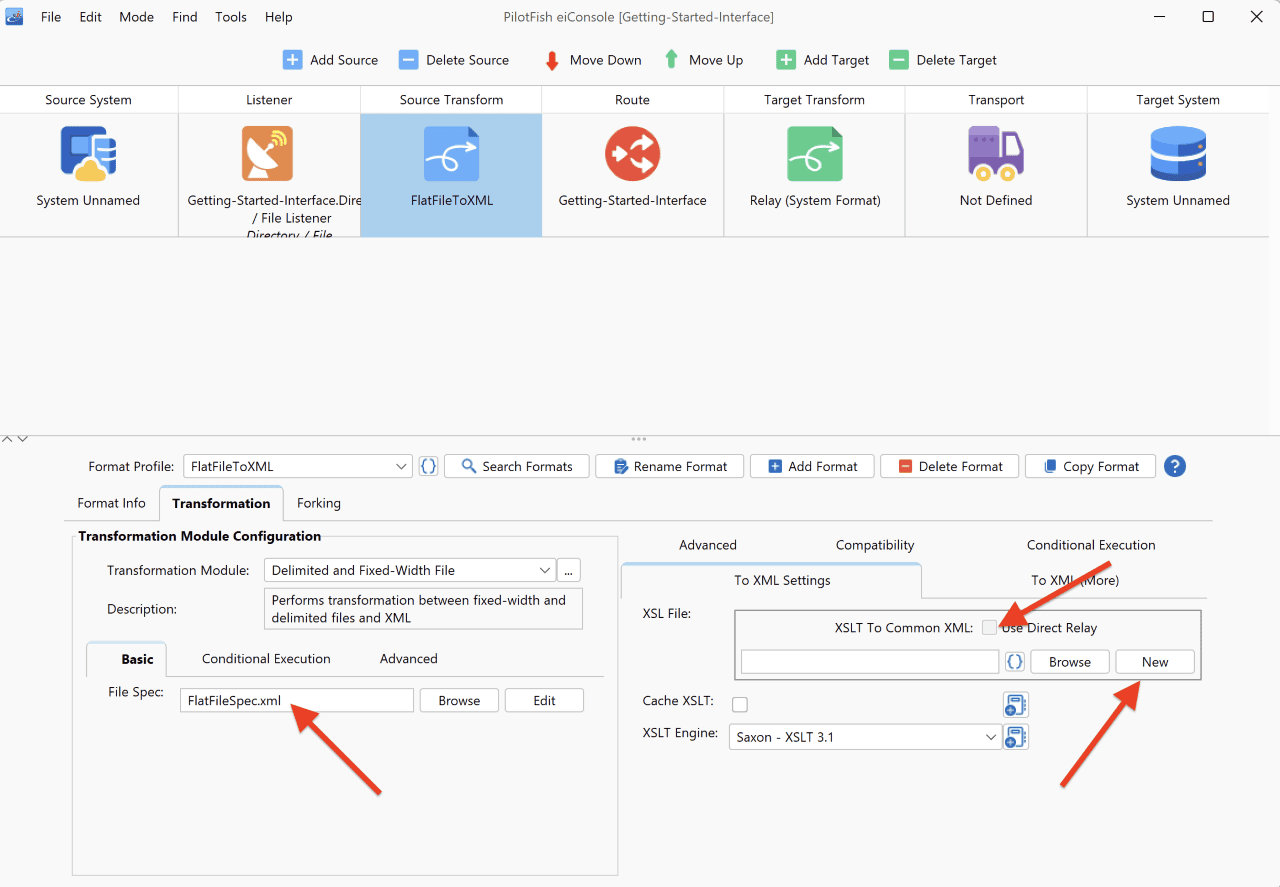Image resolution: width=1280 pixels, height=887 pixels.
Task: Switch to the Format Info tab
Action: [x=112, y=503]
